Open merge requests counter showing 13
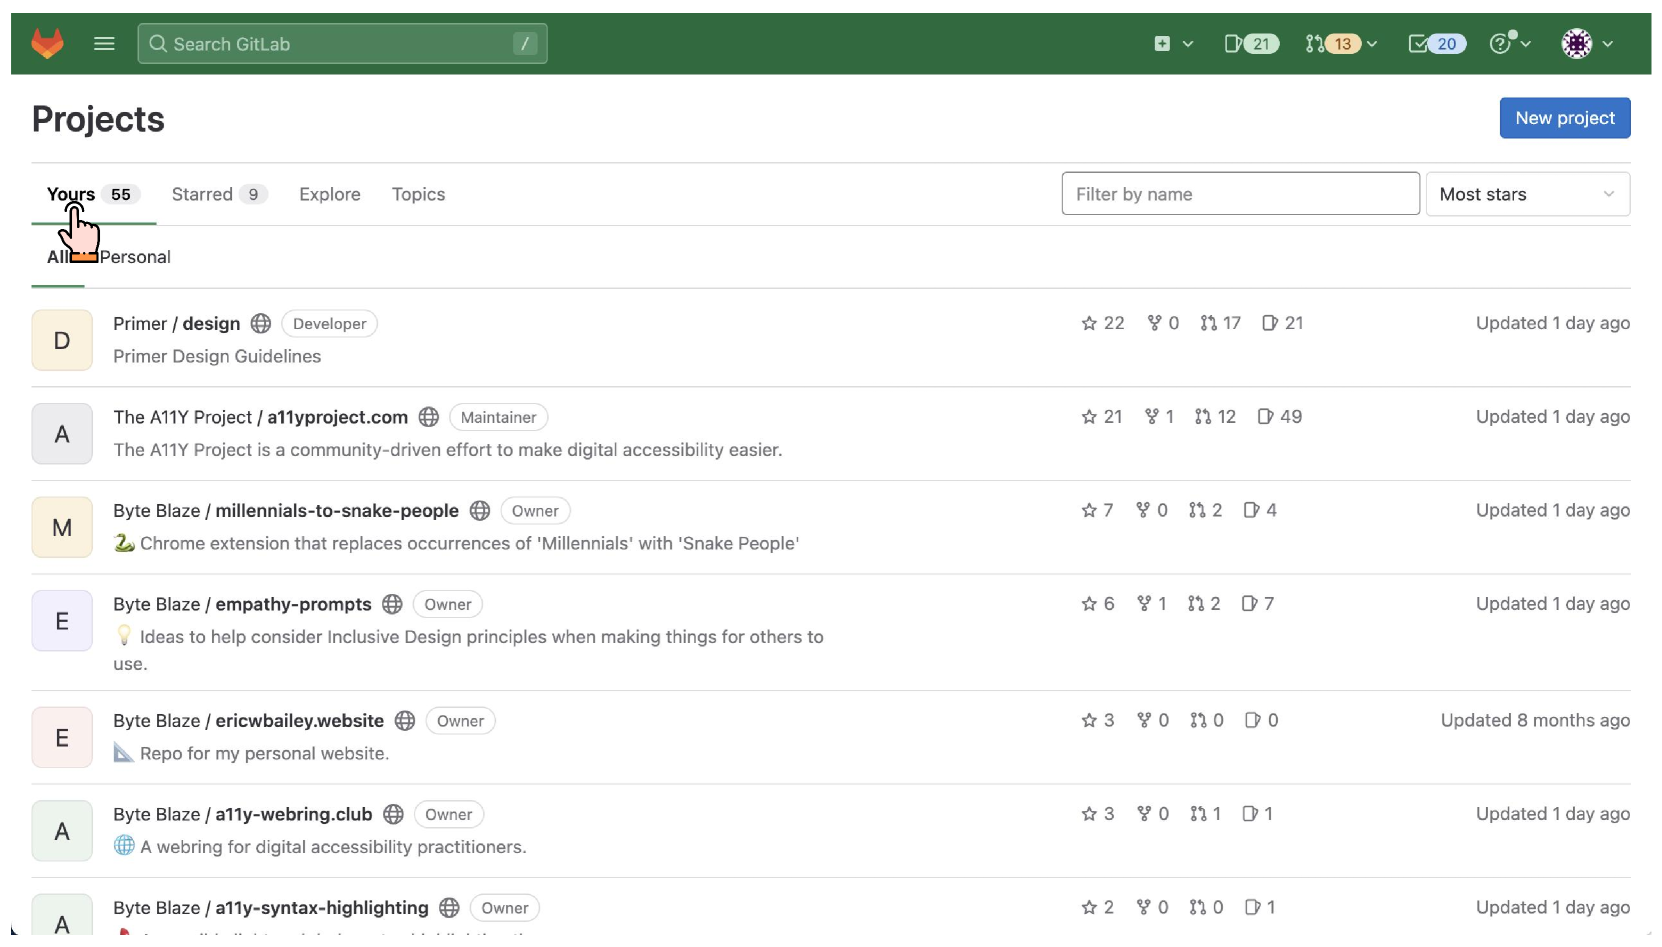 (1334, 43)
